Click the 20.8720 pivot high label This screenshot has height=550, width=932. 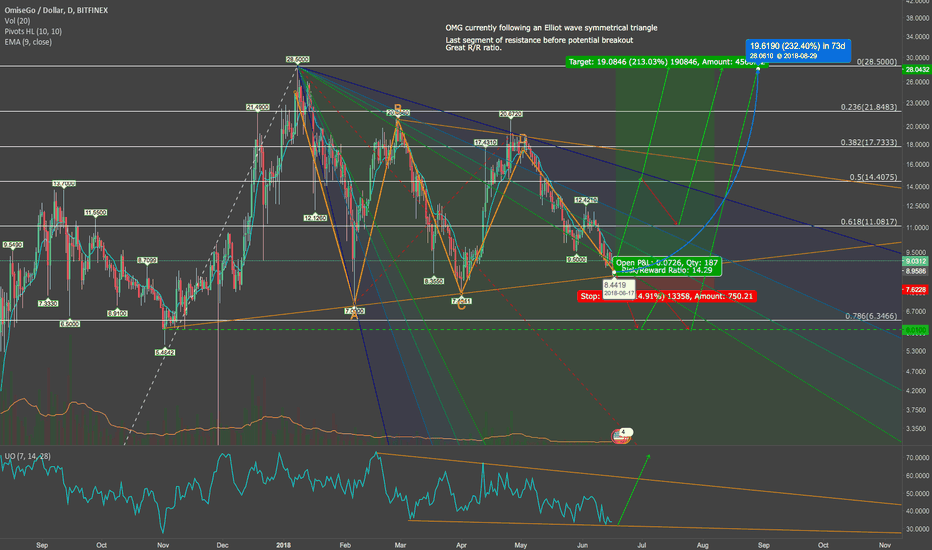(511, 114)
